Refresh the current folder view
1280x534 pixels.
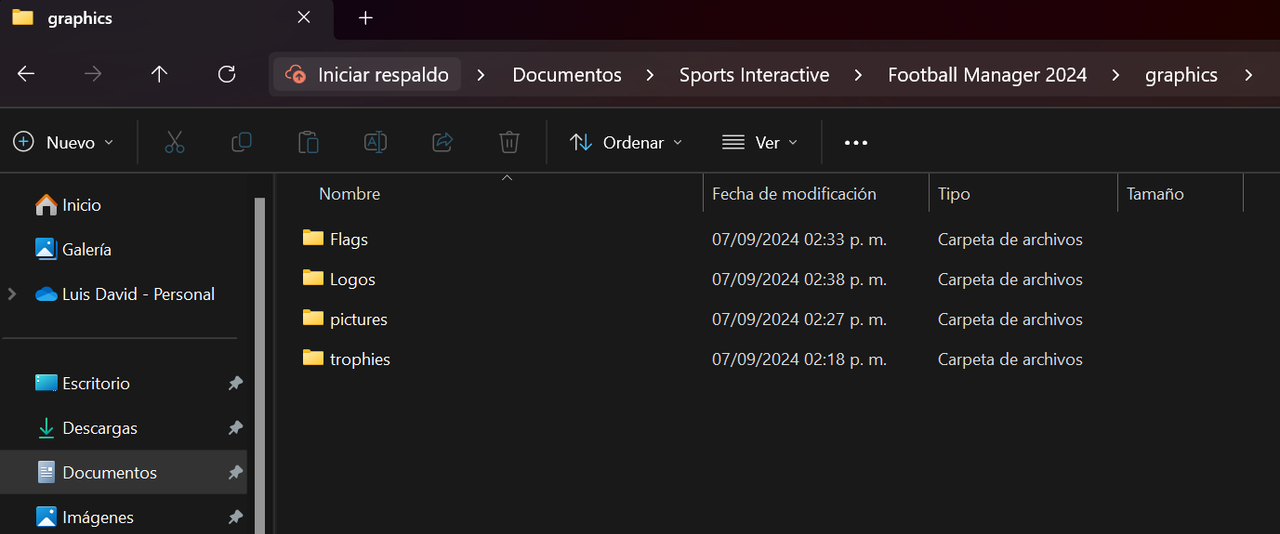click(227, 74)
